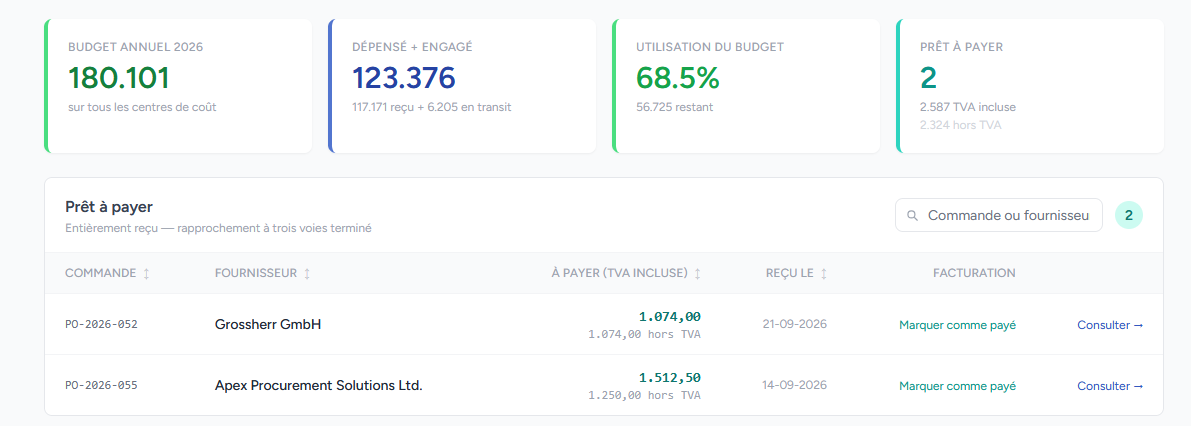Click received date 21-09-2026
Image resolution: width=1191 pixels, height=426 pixels.
(795, 324)
